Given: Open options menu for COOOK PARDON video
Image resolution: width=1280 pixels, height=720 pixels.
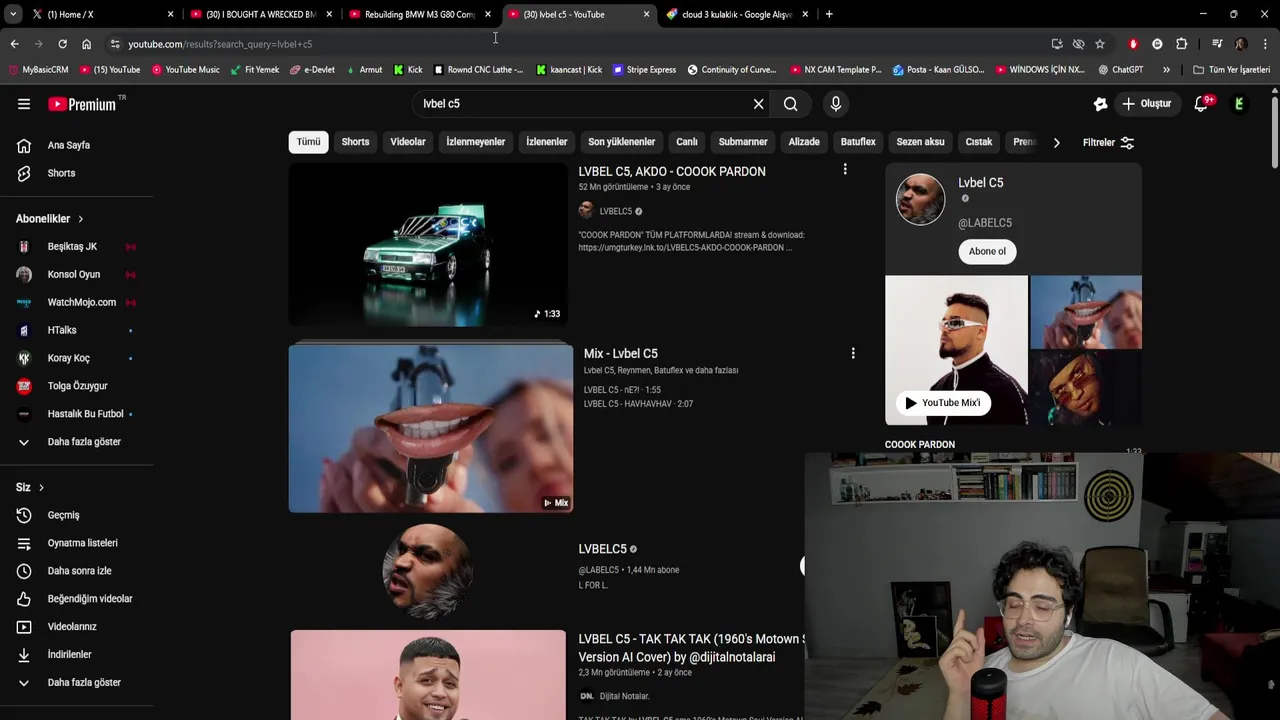Looking at the screenshot, I should [845, 170].
